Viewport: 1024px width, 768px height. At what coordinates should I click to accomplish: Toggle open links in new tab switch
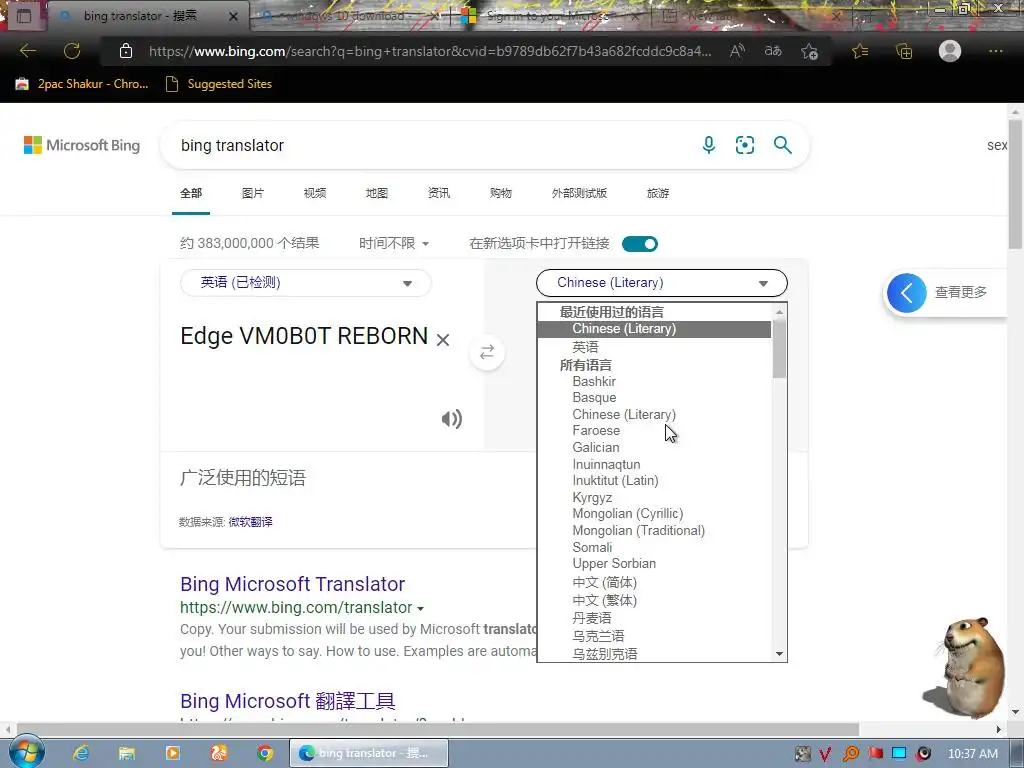point(639,244)
